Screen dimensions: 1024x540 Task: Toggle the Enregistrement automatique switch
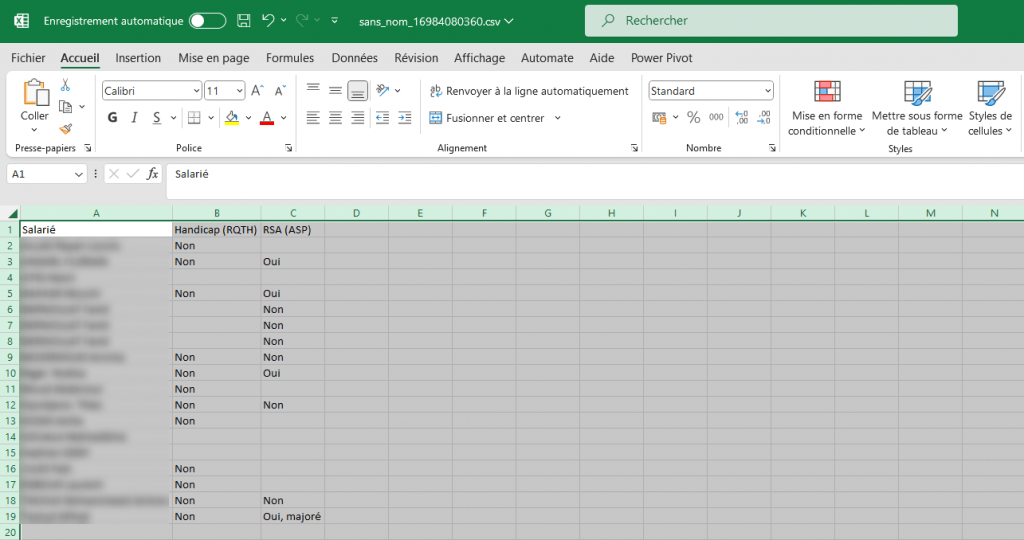pyautogui.click(x=207, y=21)
